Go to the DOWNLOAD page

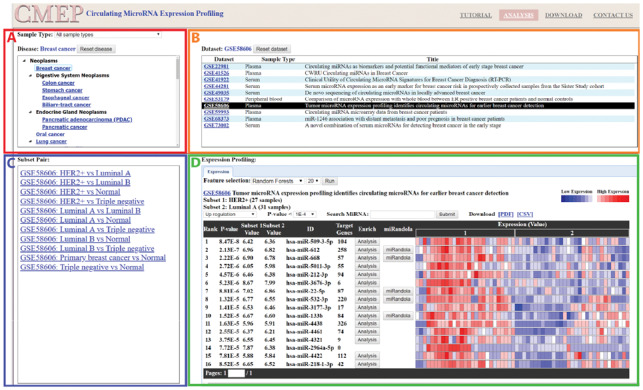tap(563, 15)
